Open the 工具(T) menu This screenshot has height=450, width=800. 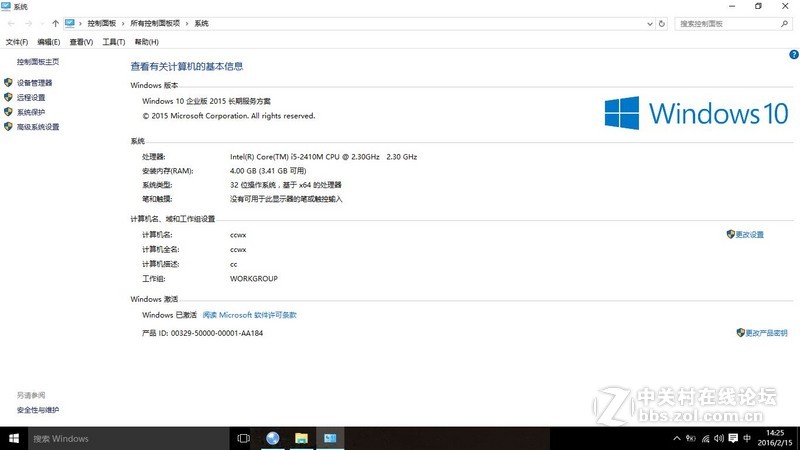(x=113, y=42)
